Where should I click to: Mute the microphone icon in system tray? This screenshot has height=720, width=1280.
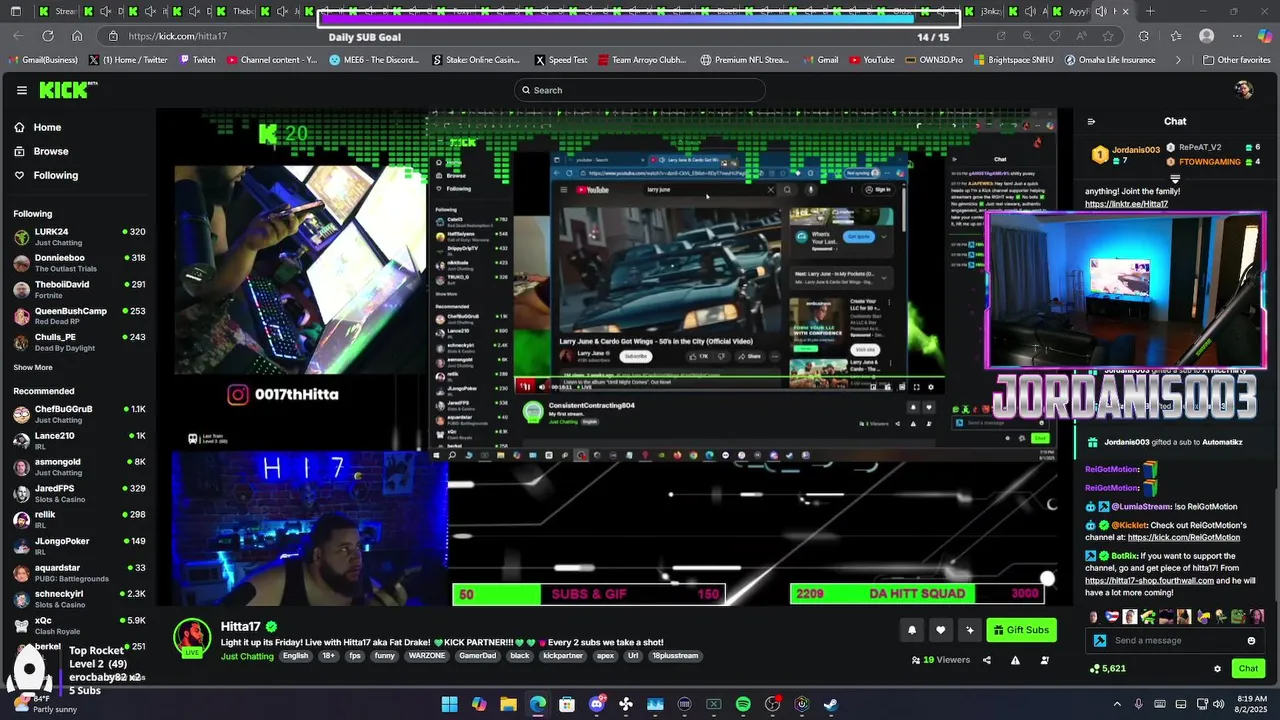1139,704
